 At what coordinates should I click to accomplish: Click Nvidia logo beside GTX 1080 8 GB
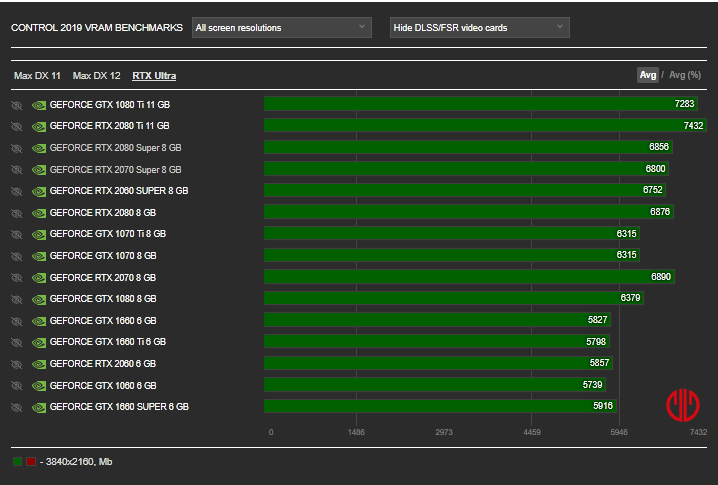39,300
